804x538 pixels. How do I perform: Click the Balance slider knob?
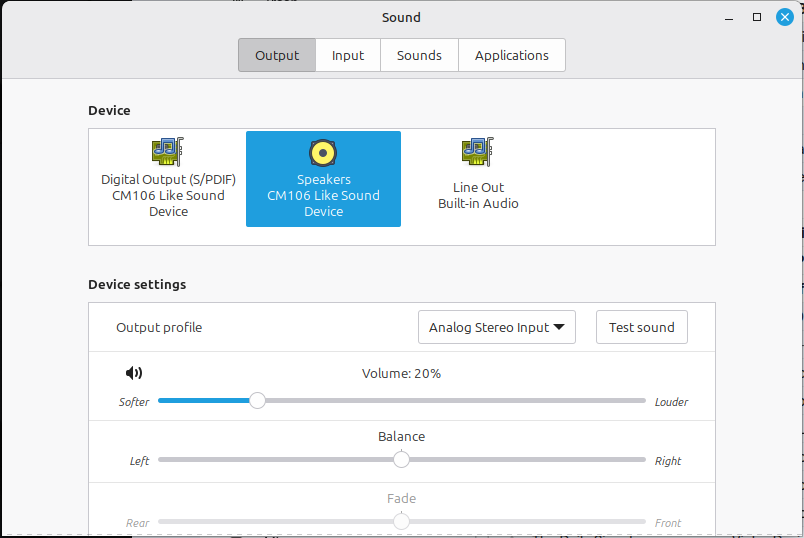point(401,460)
